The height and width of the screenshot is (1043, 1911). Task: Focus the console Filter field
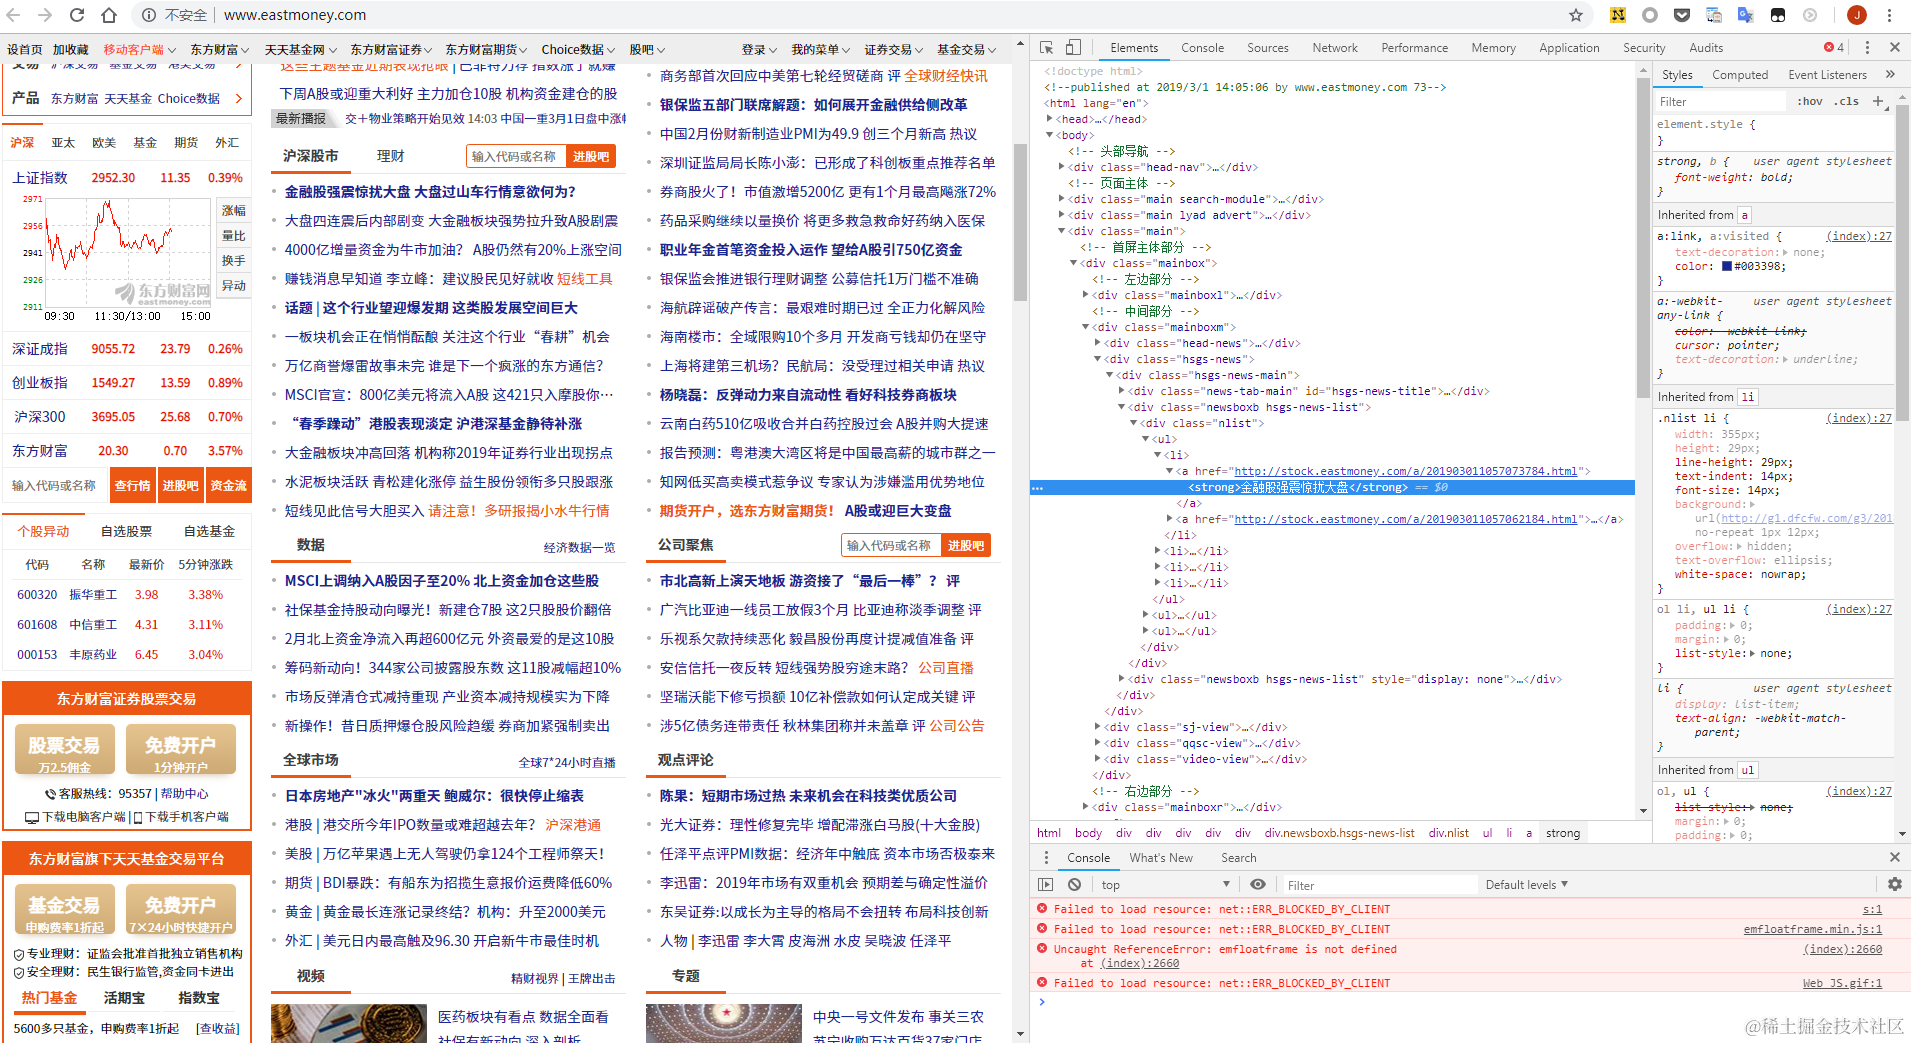coord(1379,885)
